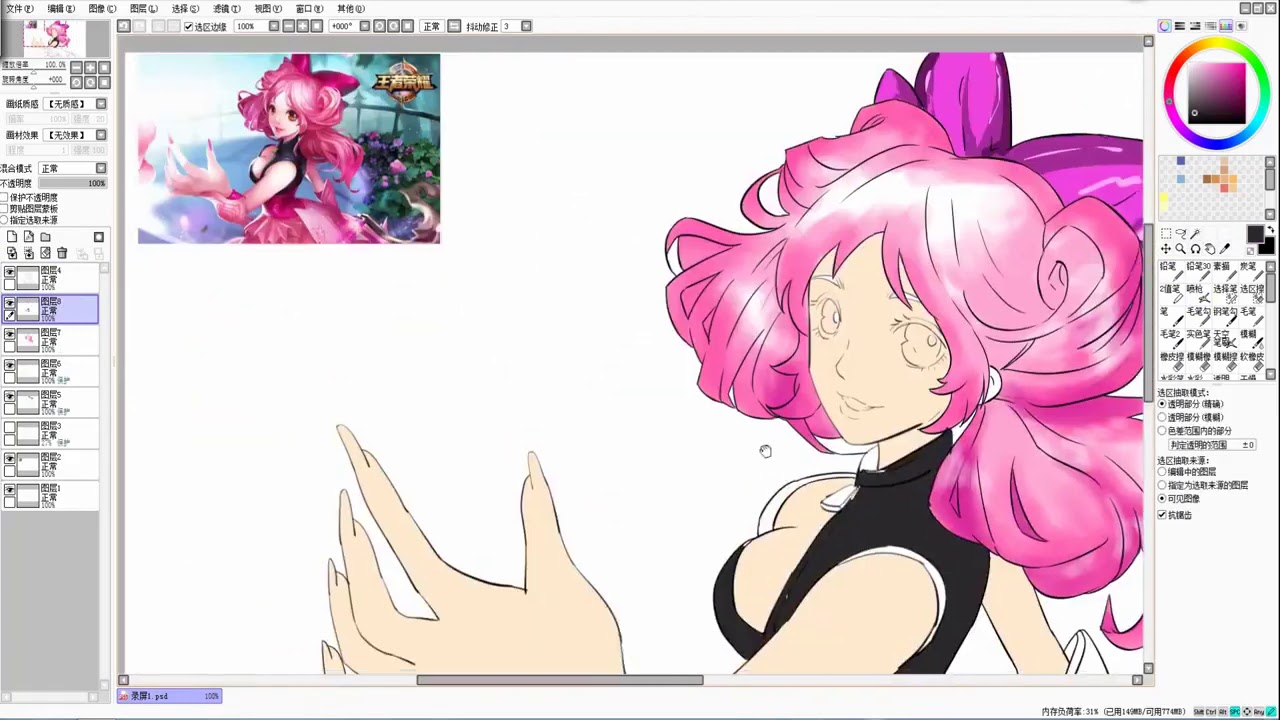Screen dimensions: 1280x720
Task: Open the 文件 file menu
Action: (x=19, y=8)
